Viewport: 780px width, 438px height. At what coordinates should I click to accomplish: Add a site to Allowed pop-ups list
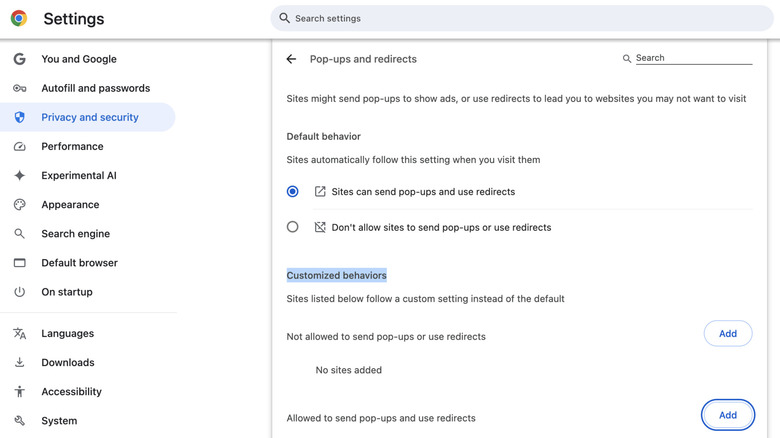(727, 415)
